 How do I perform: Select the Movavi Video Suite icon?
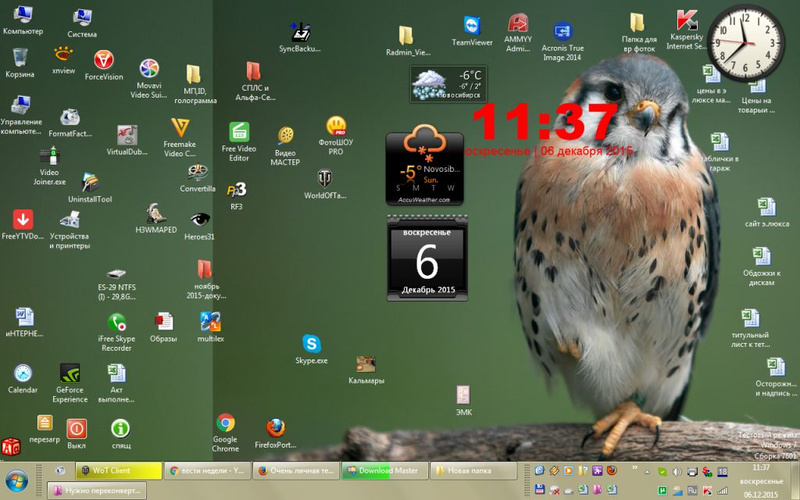pyautogui.click(x=149, y=69)
